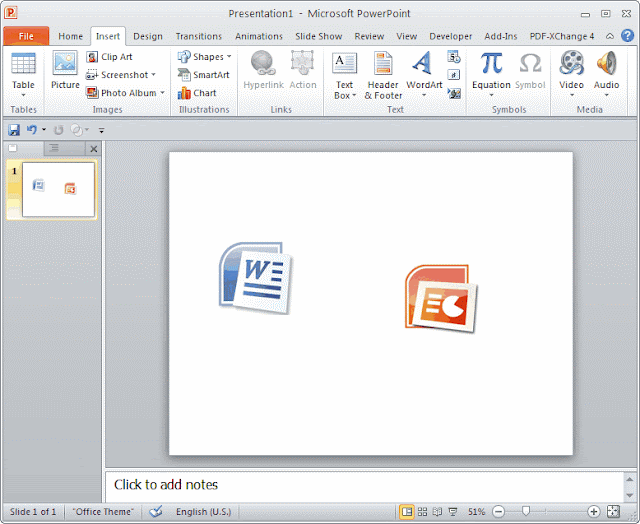This screenshot has width=640, height=524.
Task: Open the Screenshot dropdown arrow
Action: (x=153, y=75)
